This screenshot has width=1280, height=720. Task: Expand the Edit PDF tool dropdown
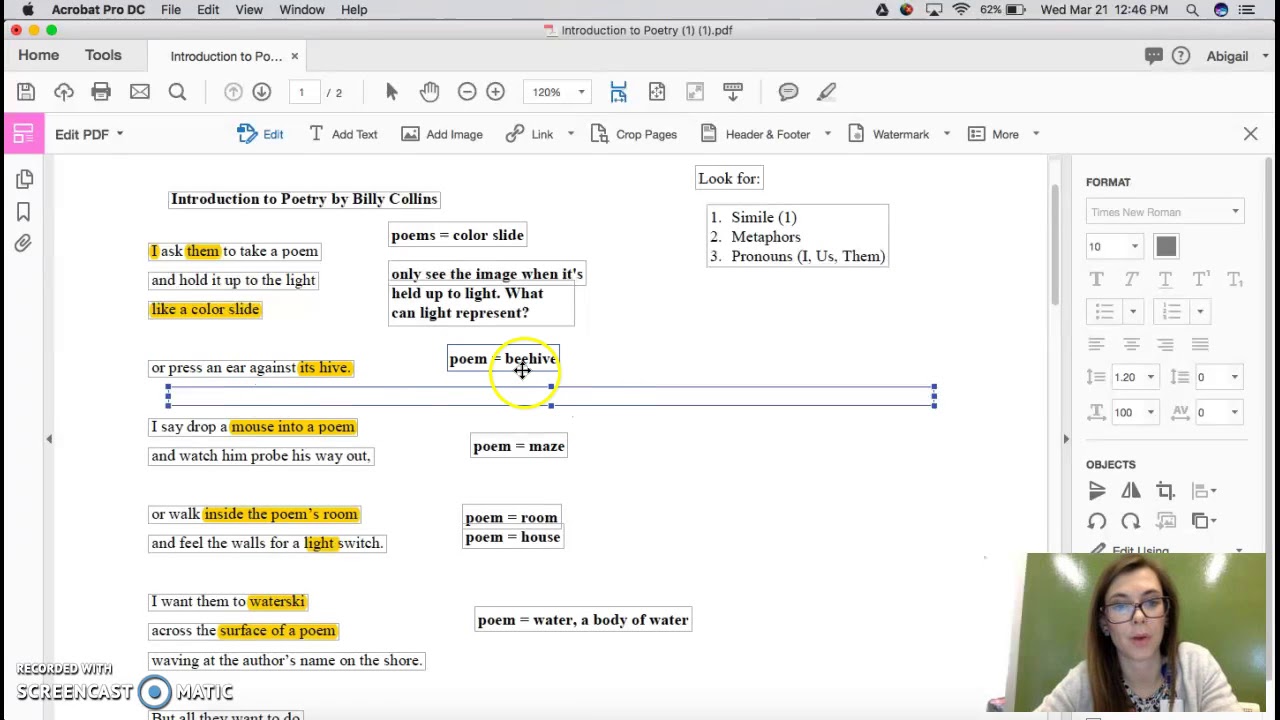click(x=119, y=134)
